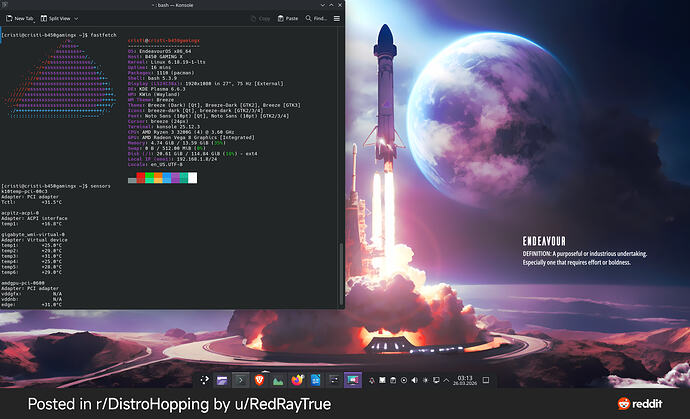Open the third system tray icon
Screen dimensions: 690x419
tap(393, 380)
